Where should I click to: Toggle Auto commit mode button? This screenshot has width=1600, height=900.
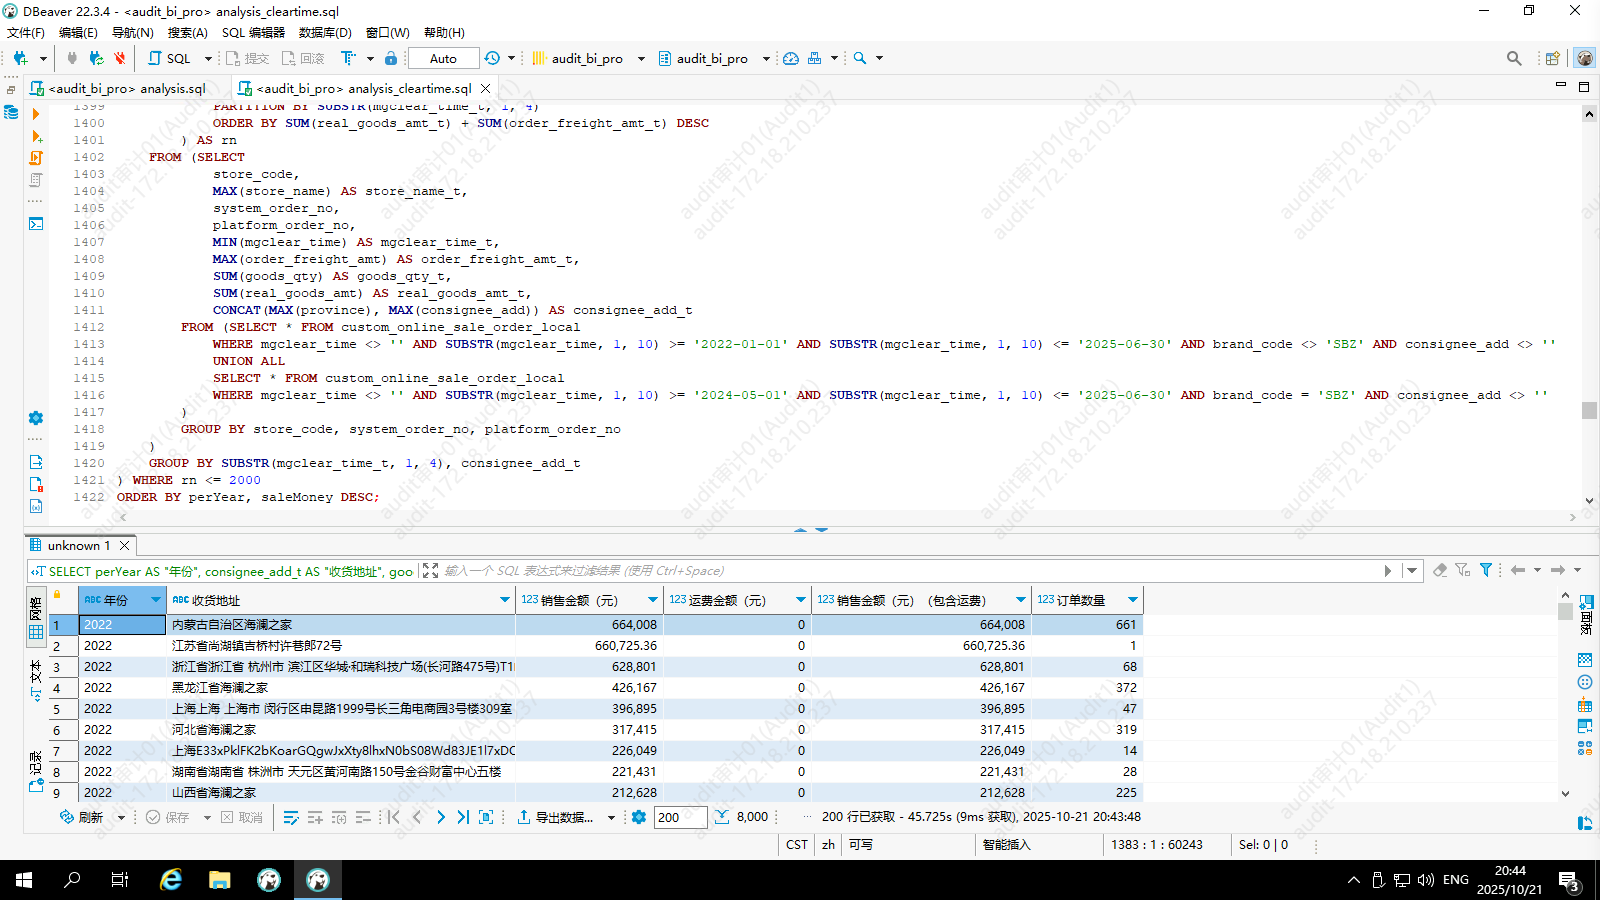click(443, 58)
